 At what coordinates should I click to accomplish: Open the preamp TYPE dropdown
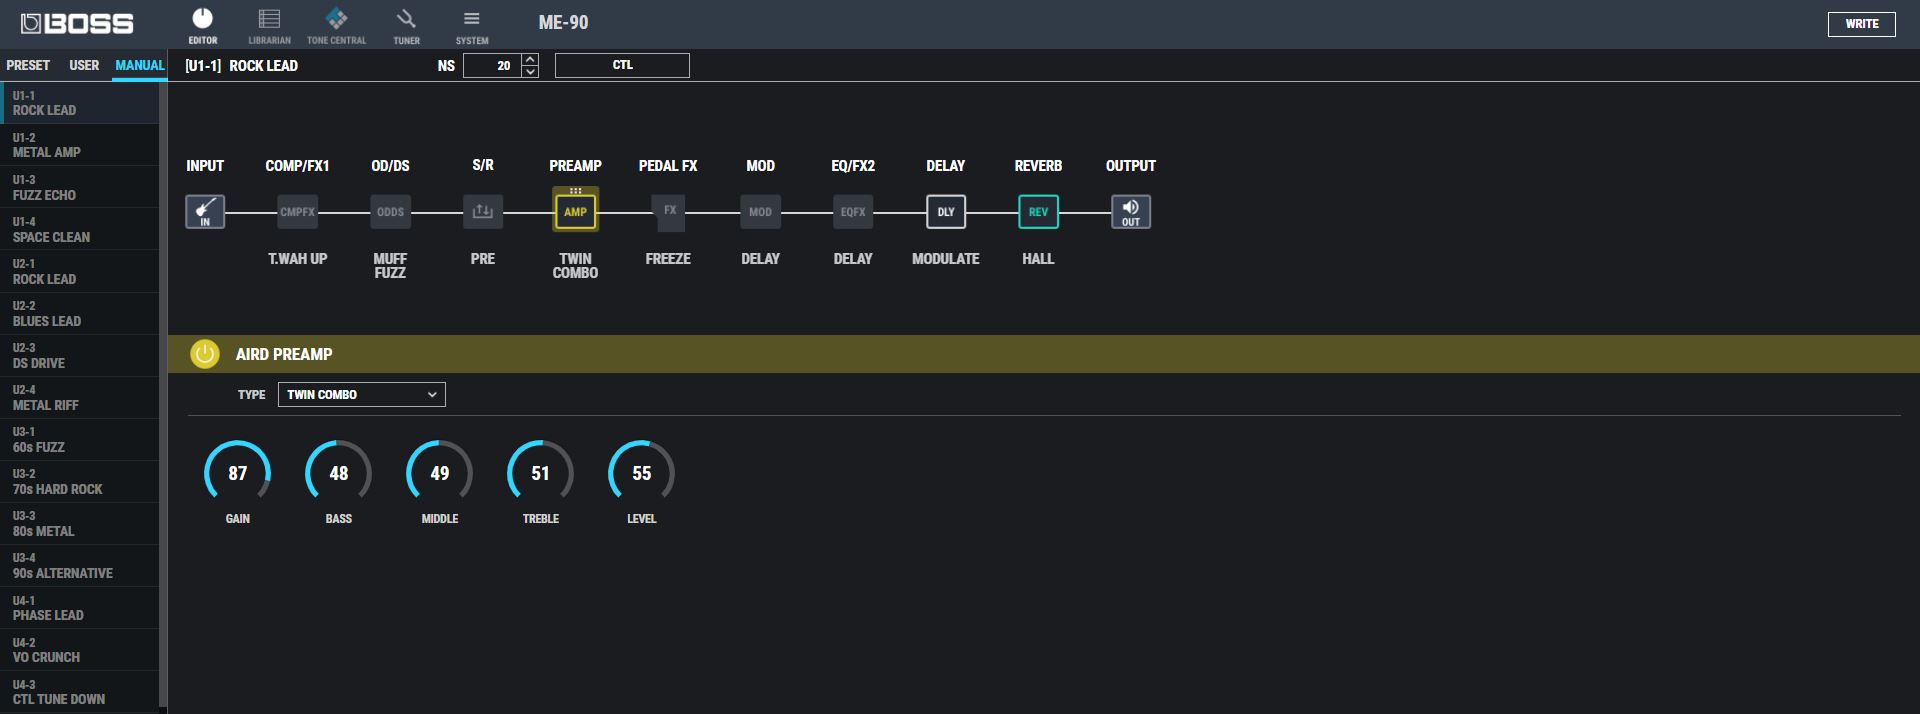coord(361,395)
